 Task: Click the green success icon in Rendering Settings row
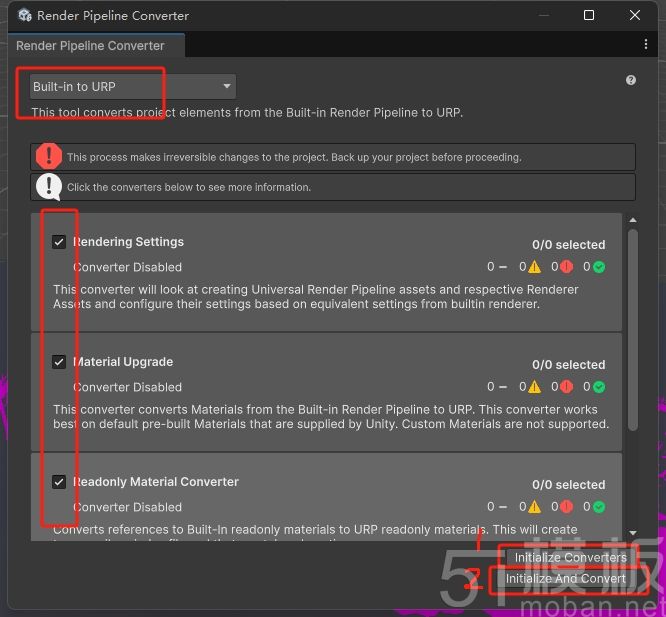(599, 267)
